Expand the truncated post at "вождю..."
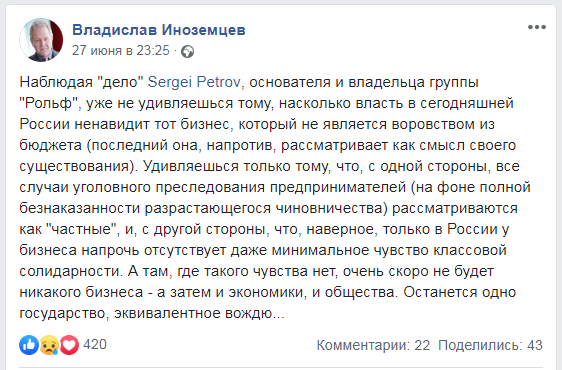Image resolution: width=562 pixels, height=370 pixels. tap(254, 313)
